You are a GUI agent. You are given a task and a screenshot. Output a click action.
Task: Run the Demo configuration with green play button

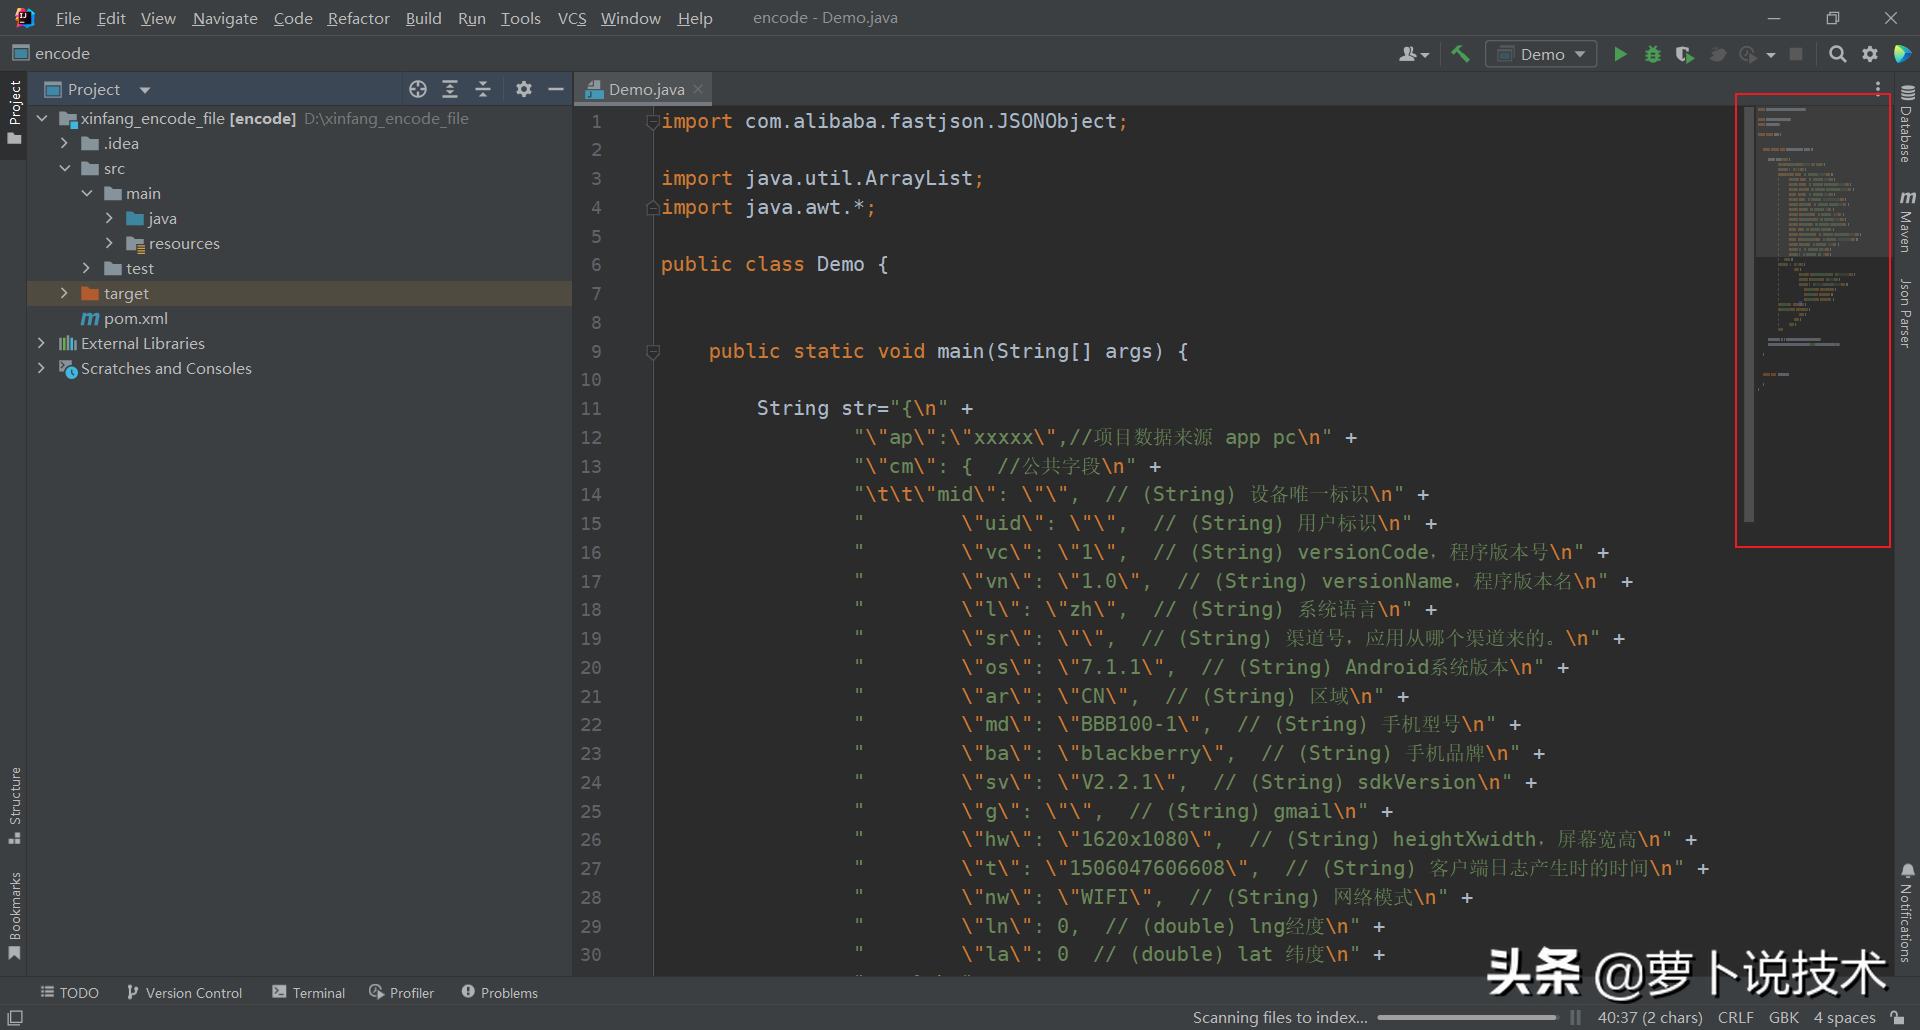click(1620, 54)
